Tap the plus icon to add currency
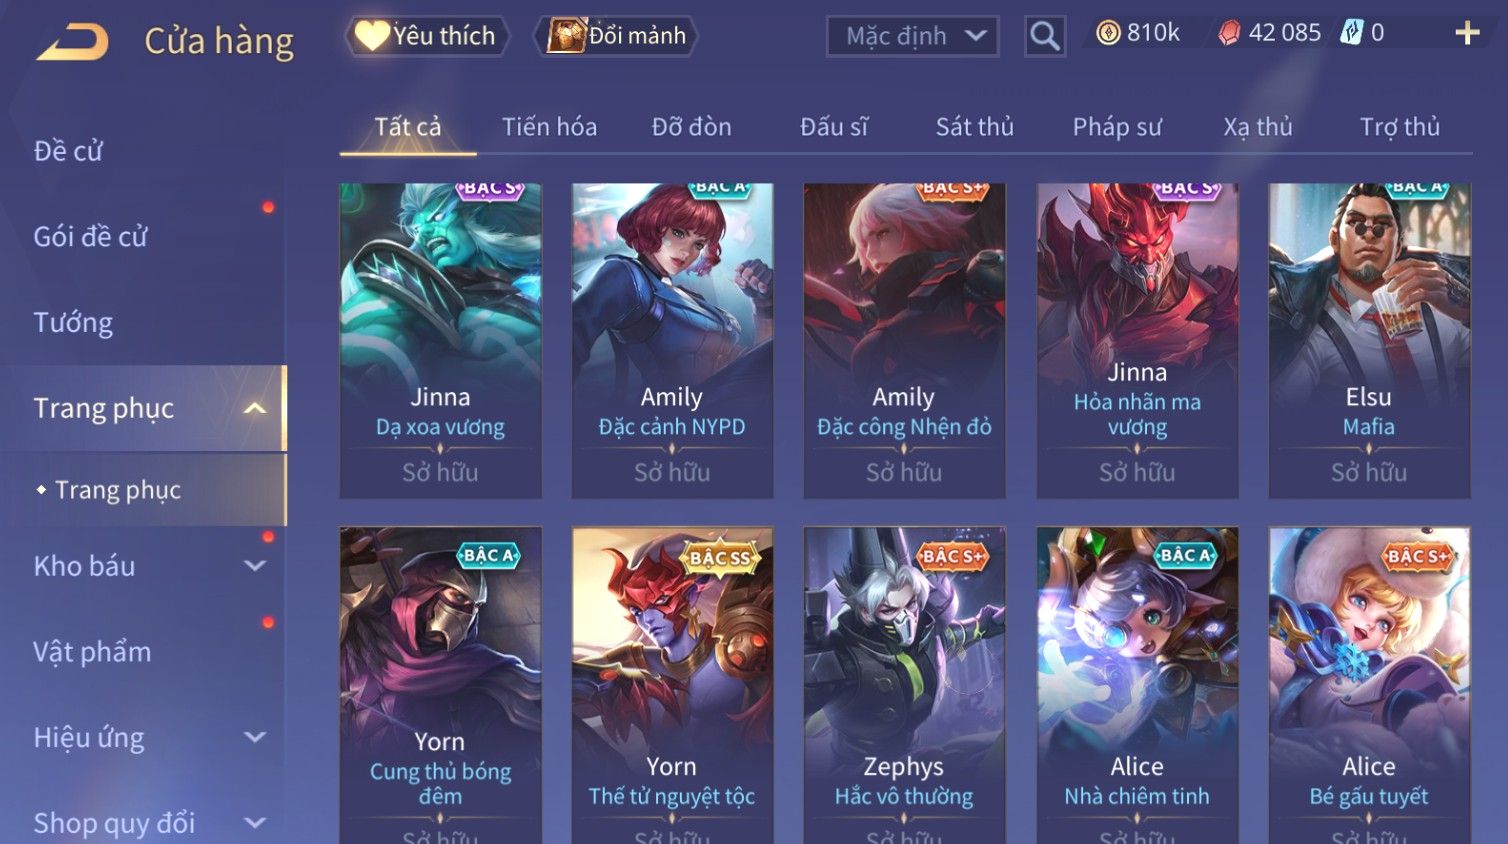Viewport: 1508px width, 844px height. pyautogui.click(x=1467, y=33)
